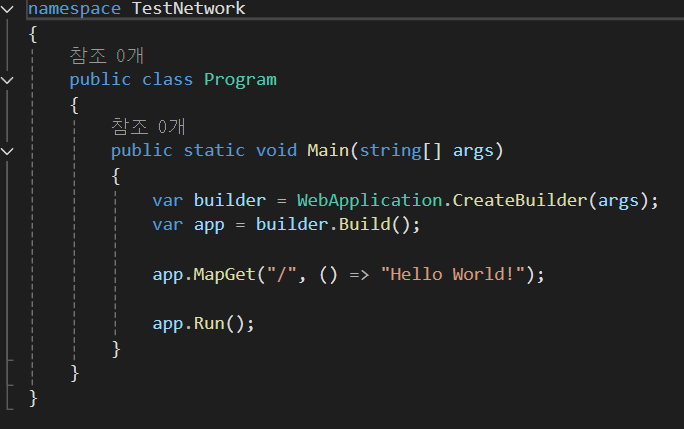Viewport: 684px width, 429px height.
Task: Click the Run method call
Action: click(209, 324)
